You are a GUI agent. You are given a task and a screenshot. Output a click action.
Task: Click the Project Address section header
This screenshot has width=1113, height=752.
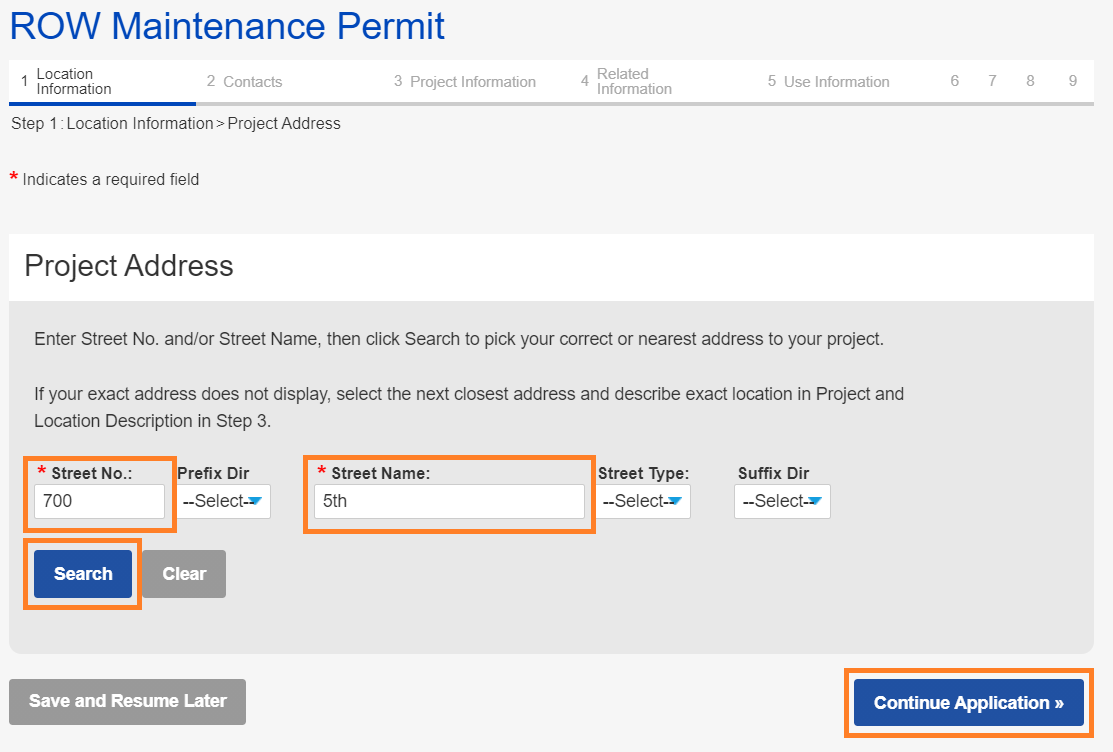coord(129,266)
